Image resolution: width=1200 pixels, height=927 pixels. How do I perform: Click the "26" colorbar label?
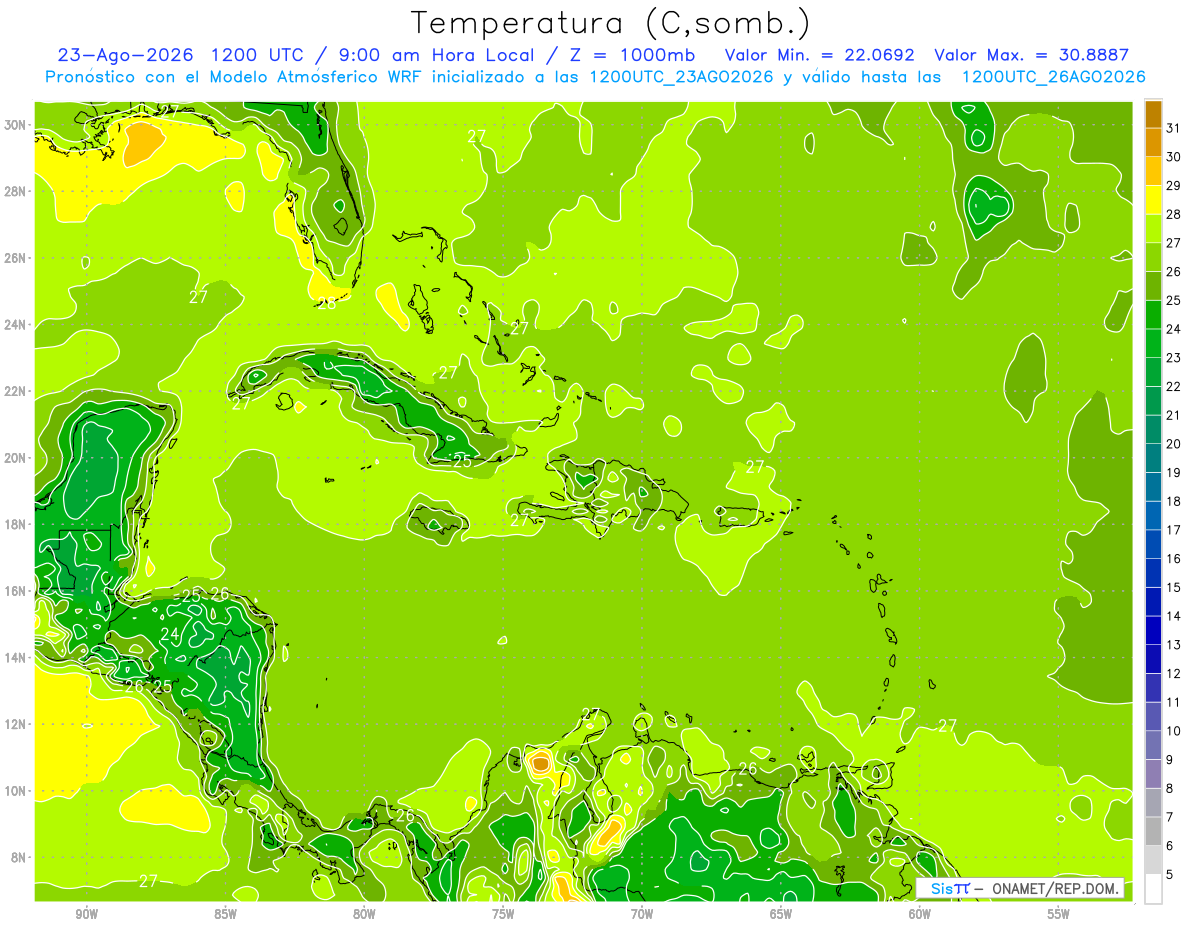(1174, 272)
